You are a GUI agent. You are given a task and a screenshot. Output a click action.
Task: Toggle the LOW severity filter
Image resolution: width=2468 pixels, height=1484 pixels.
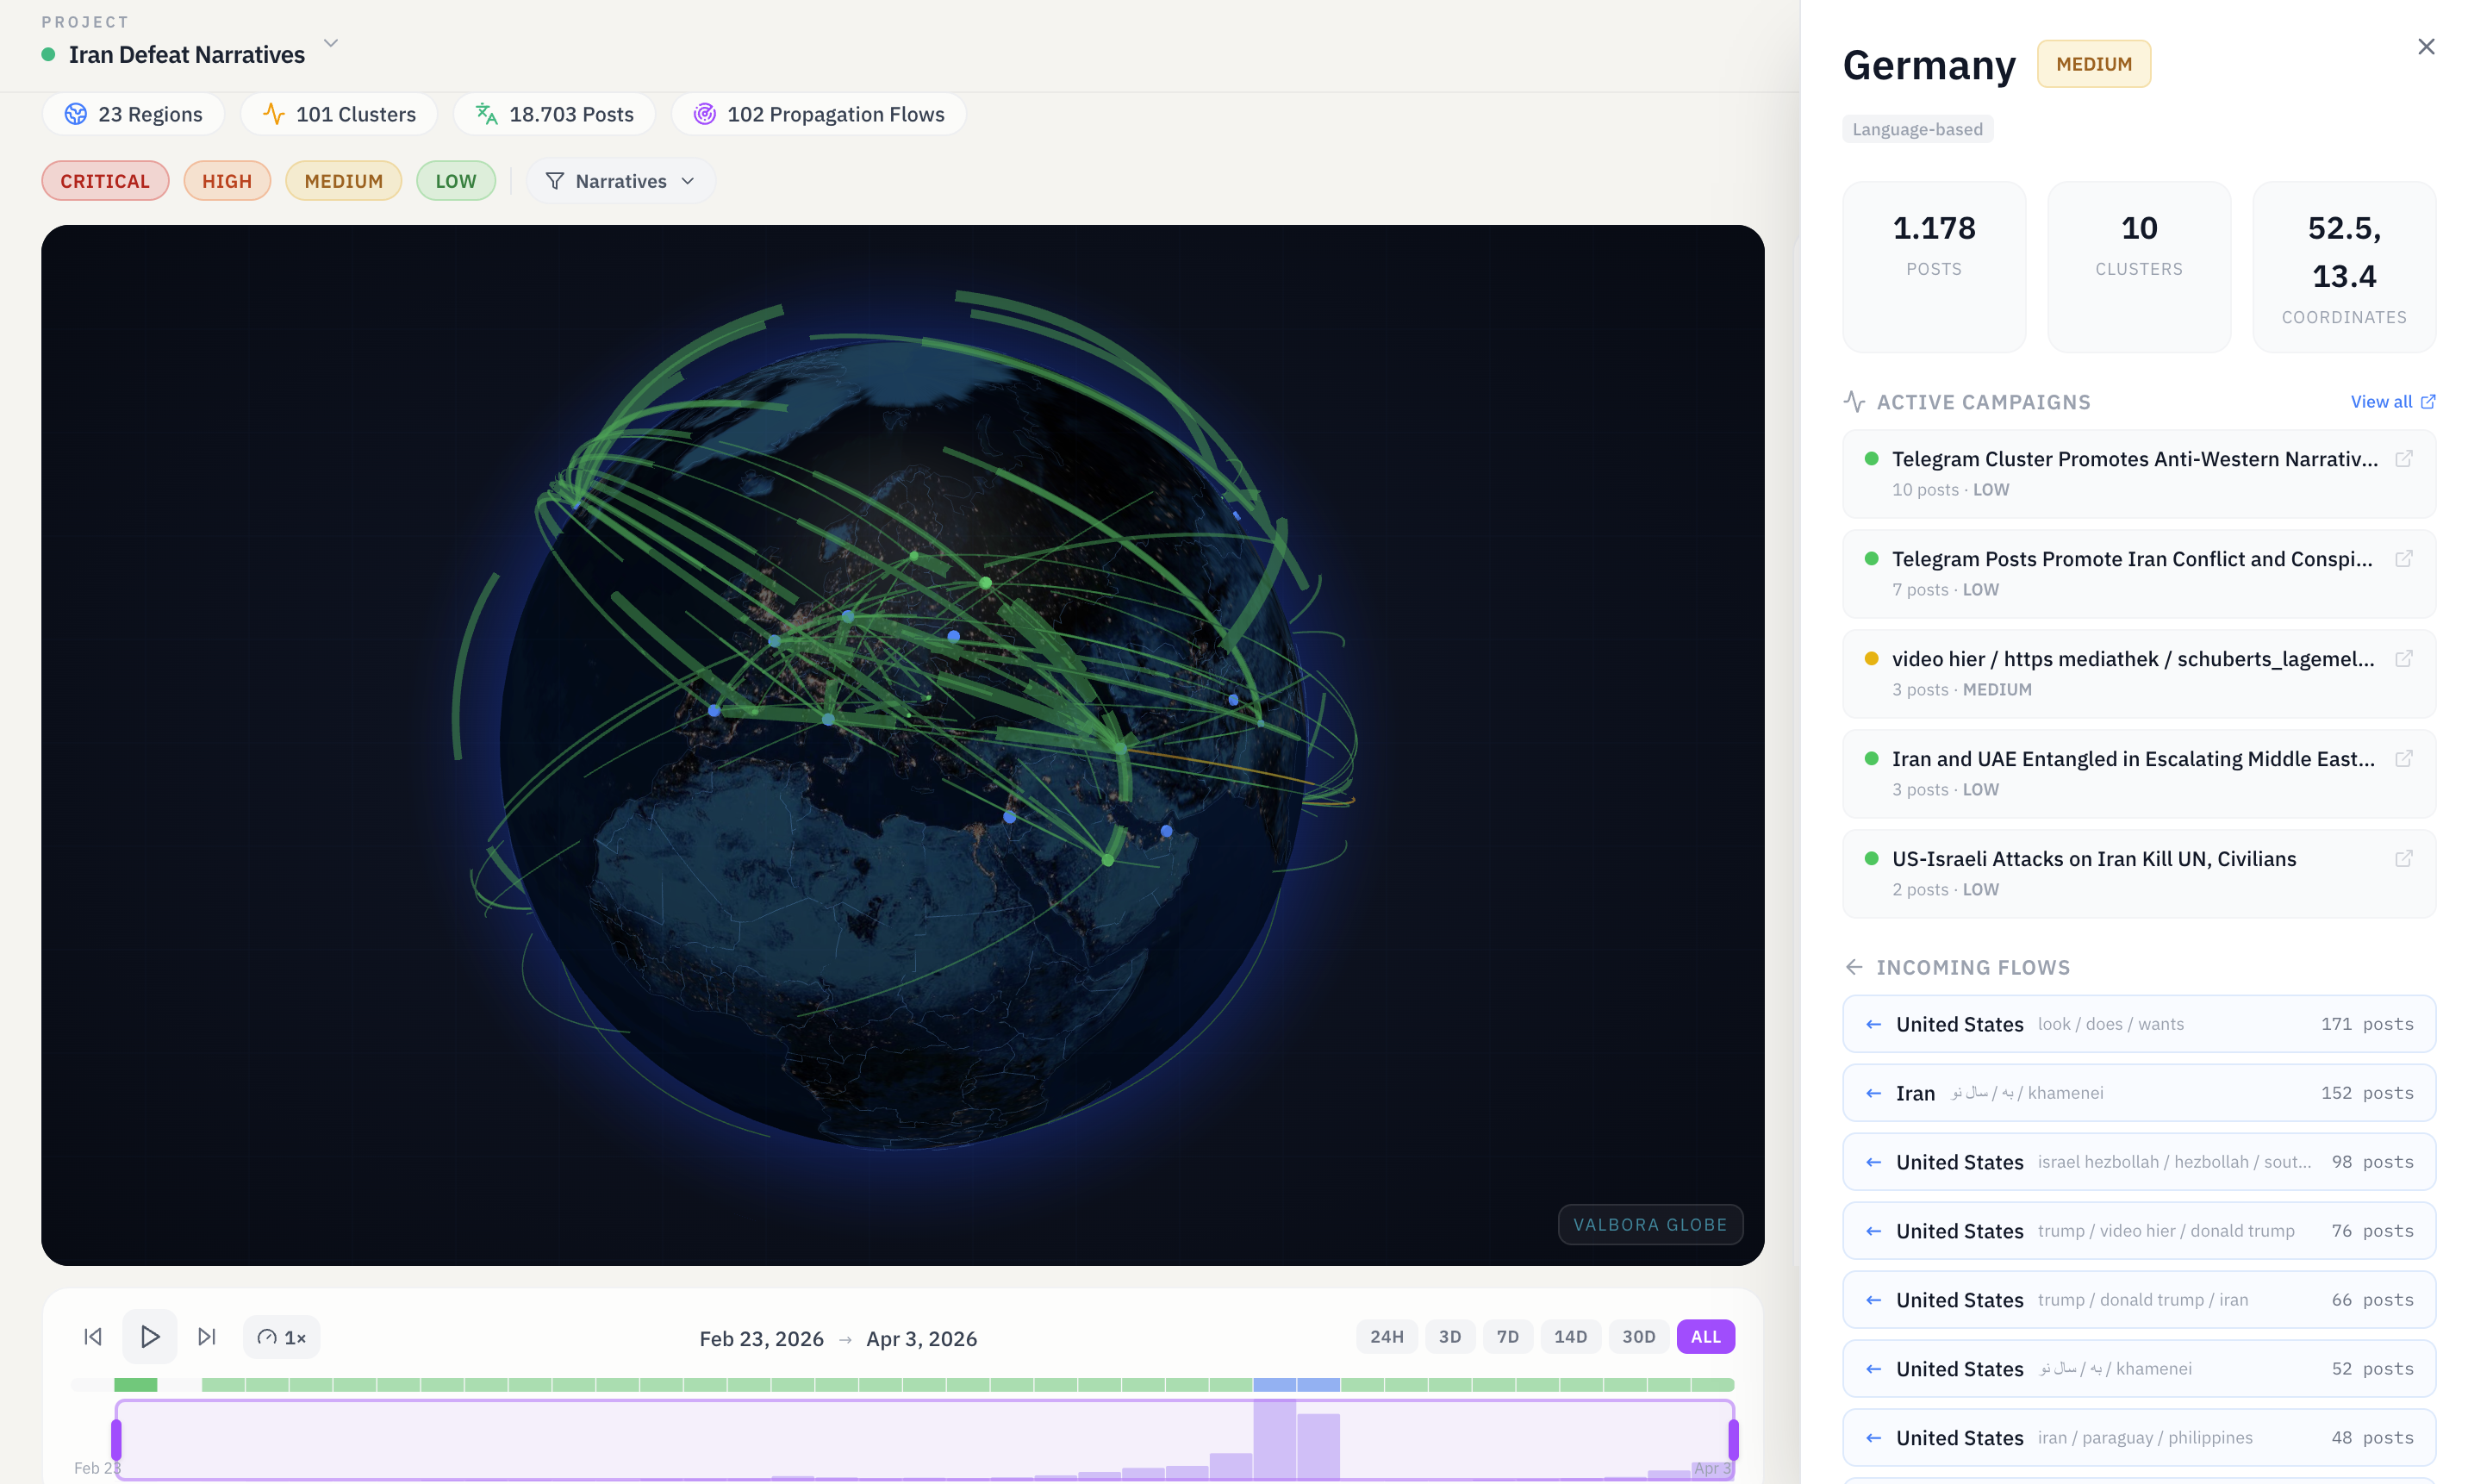(455, 181)
